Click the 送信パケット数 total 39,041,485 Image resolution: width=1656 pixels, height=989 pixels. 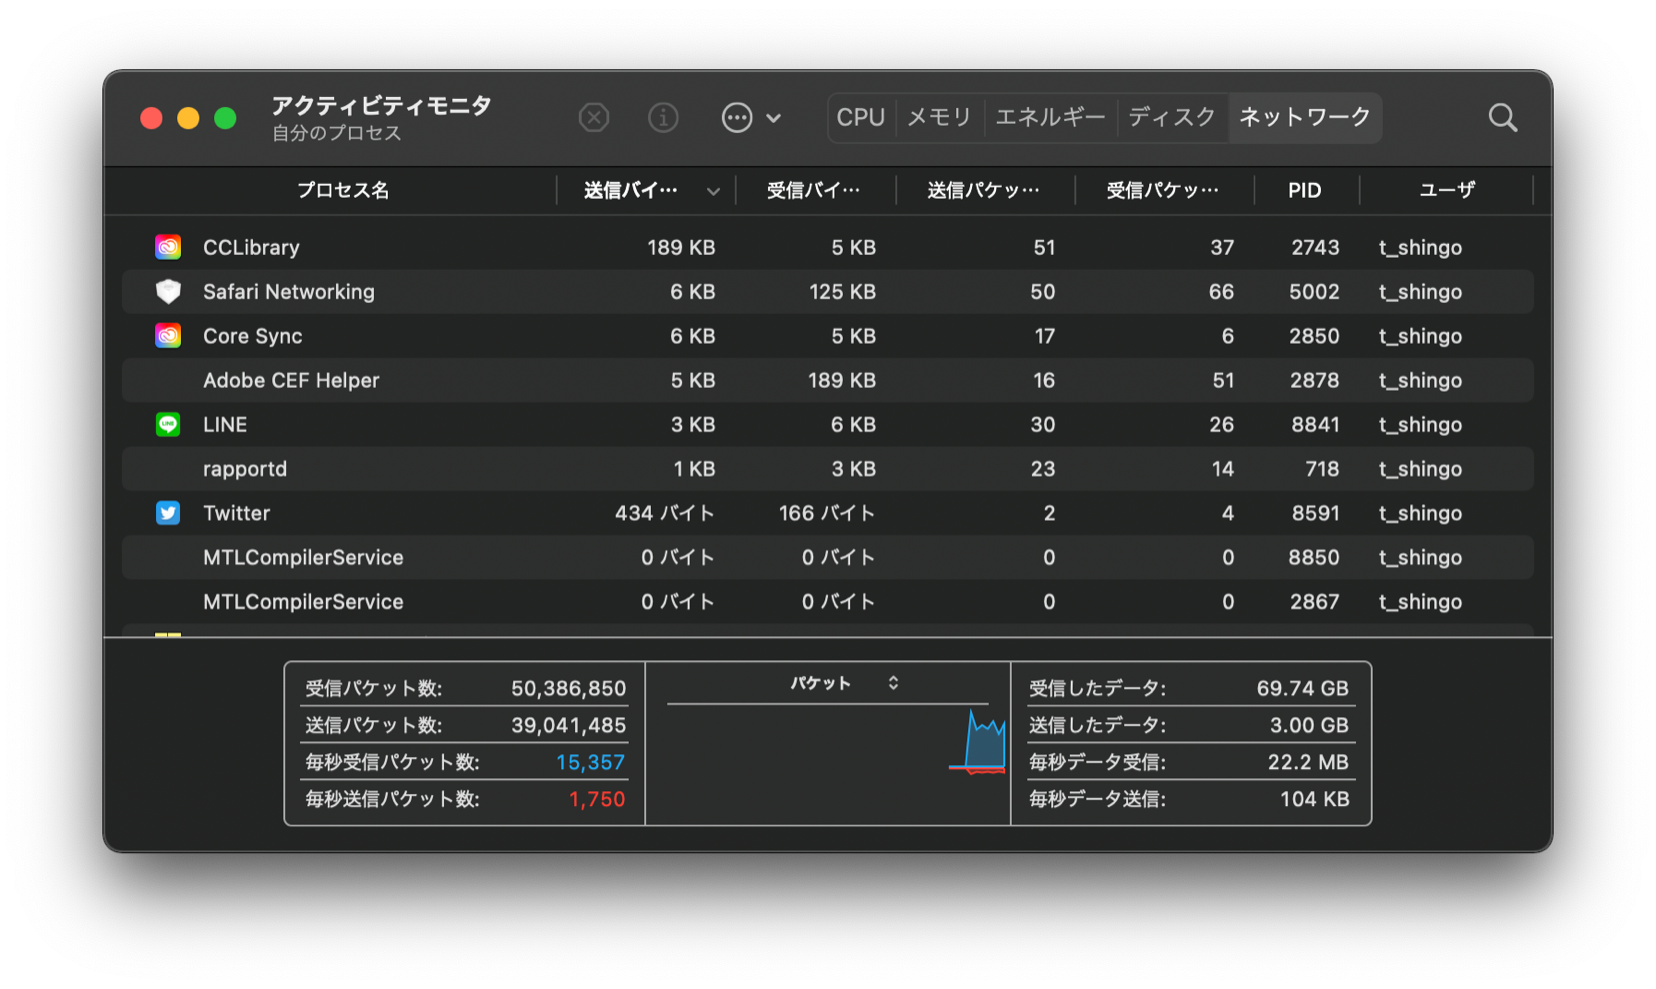pyautogui.click(x=568, y=725)
